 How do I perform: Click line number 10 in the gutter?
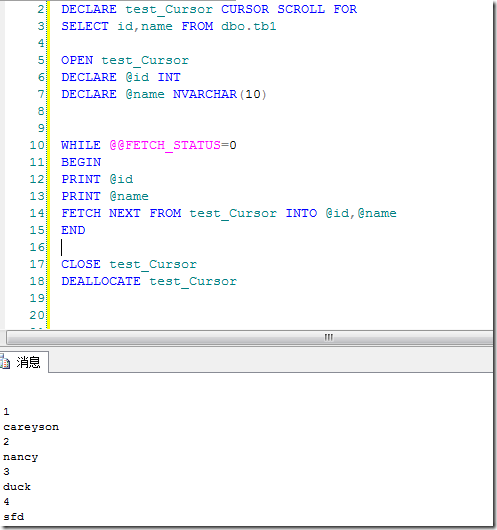click(37, 145)
